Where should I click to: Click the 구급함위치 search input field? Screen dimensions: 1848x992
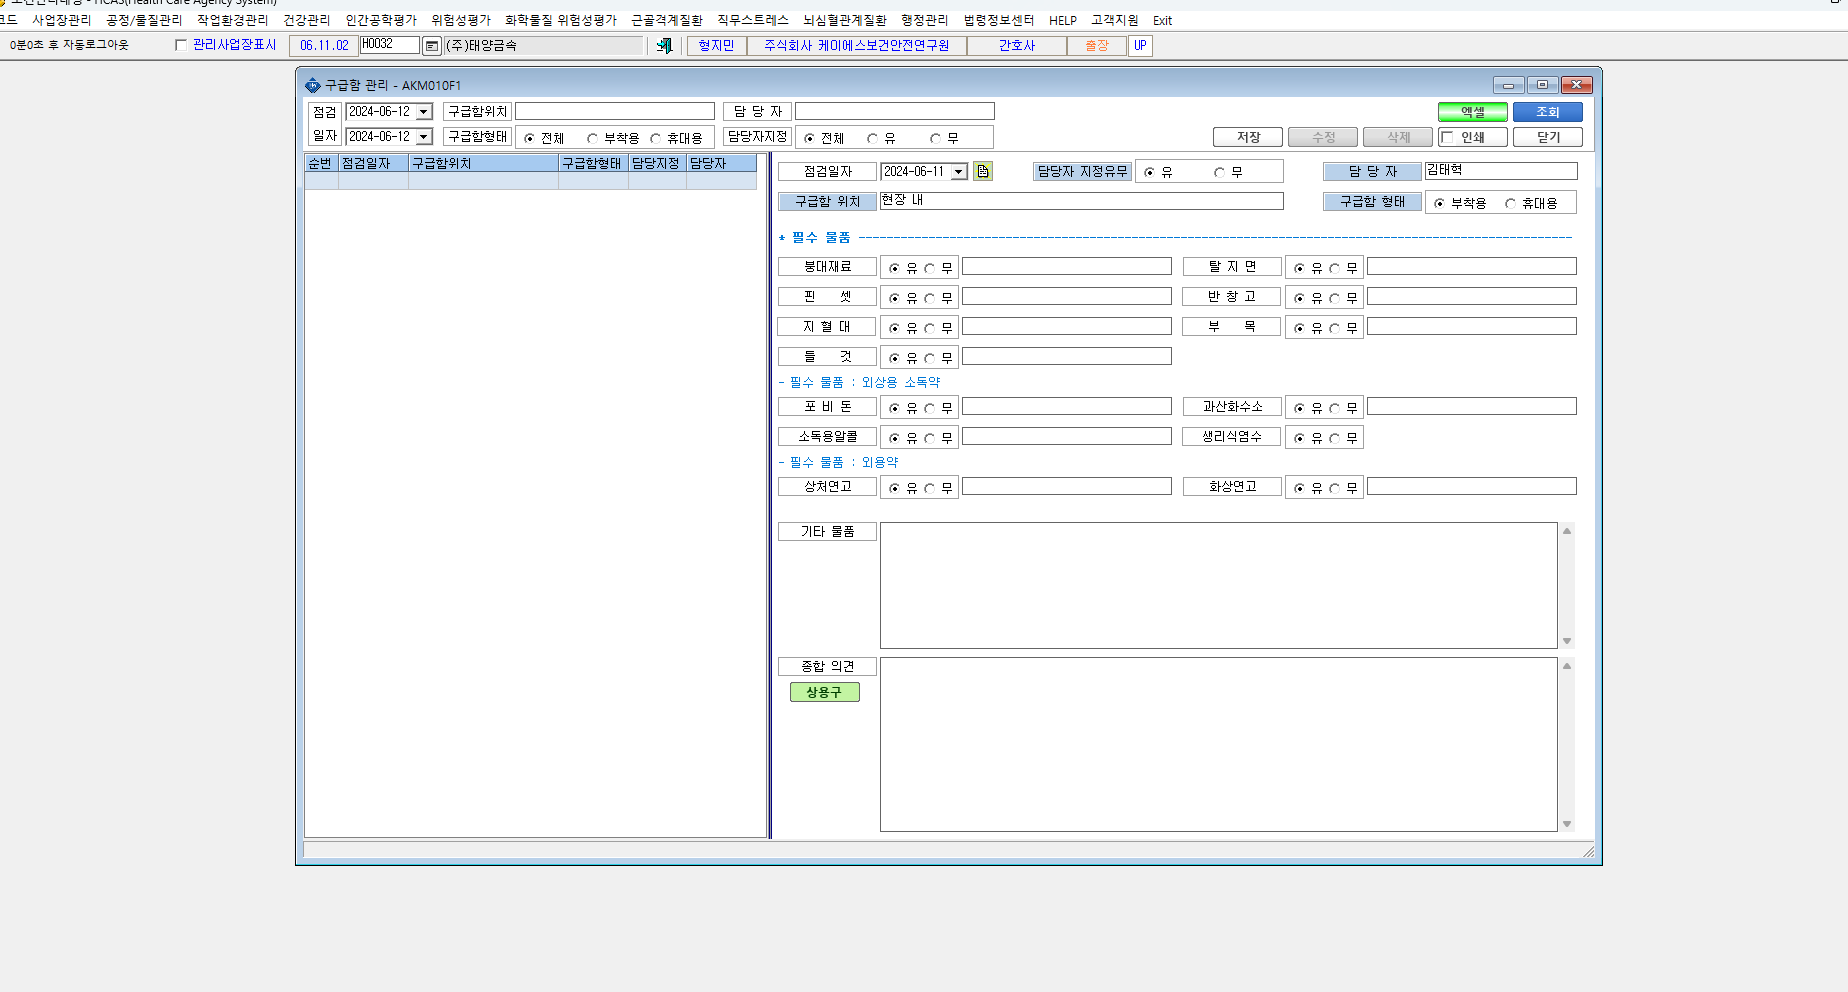click(615, 111)
